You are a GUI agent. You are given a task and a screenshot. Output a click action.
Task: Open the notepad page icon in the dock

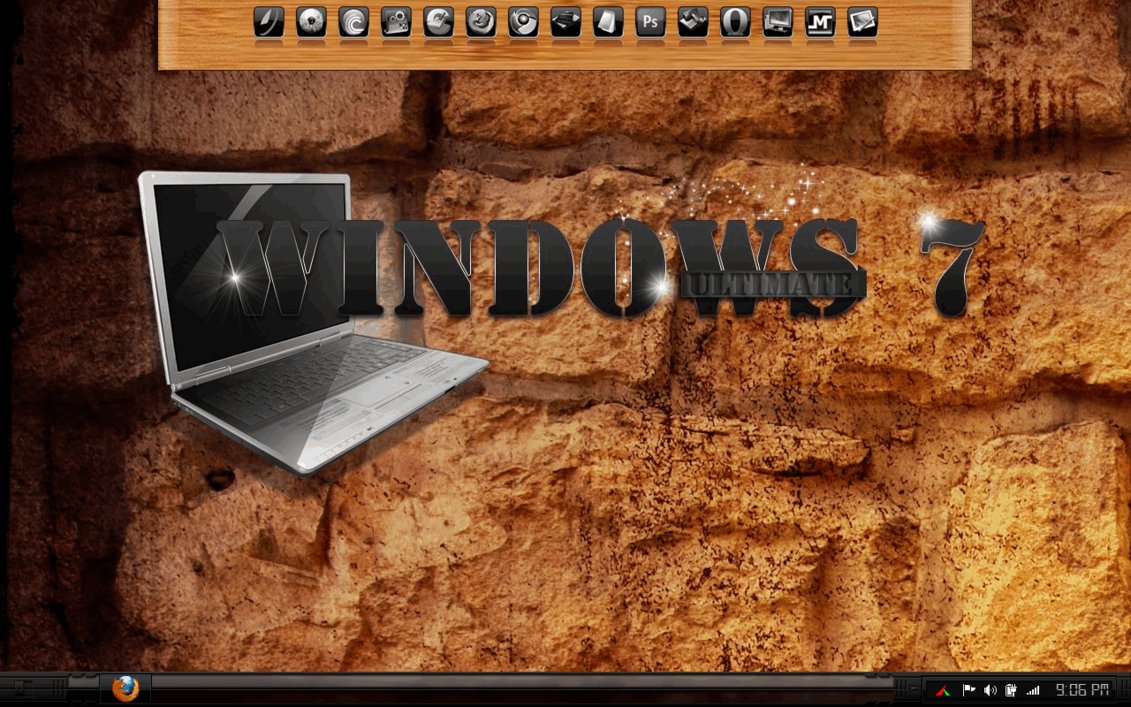pos(608,22)
